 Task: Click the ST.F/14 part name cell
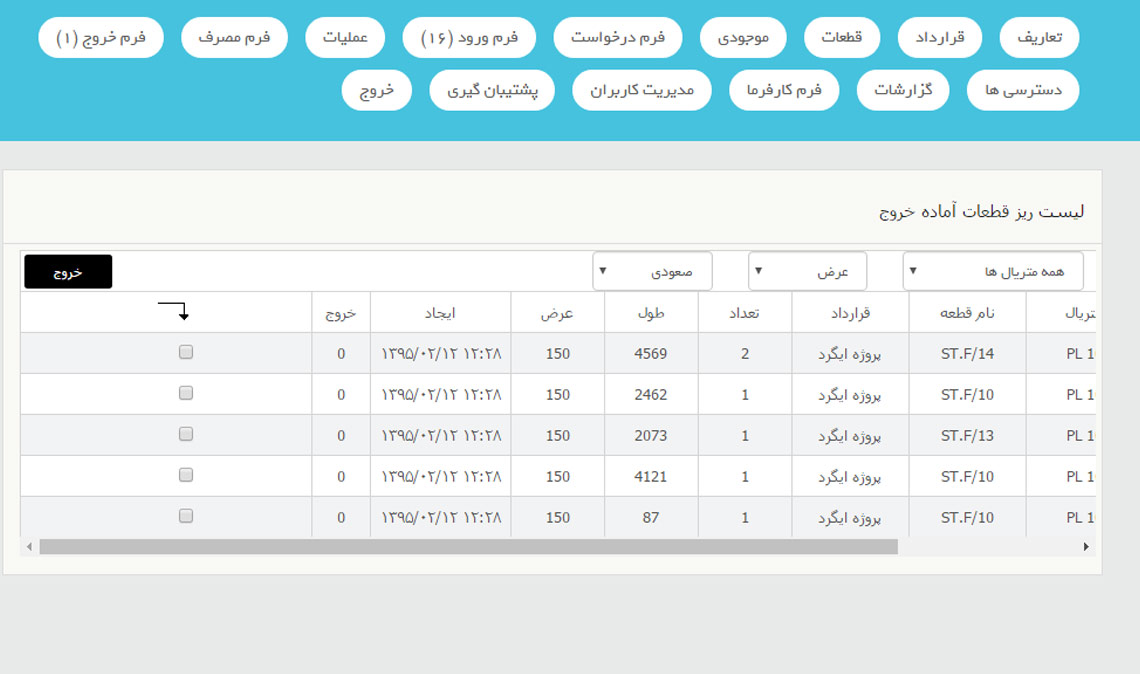pyautogui.click(x=967, y=354)
